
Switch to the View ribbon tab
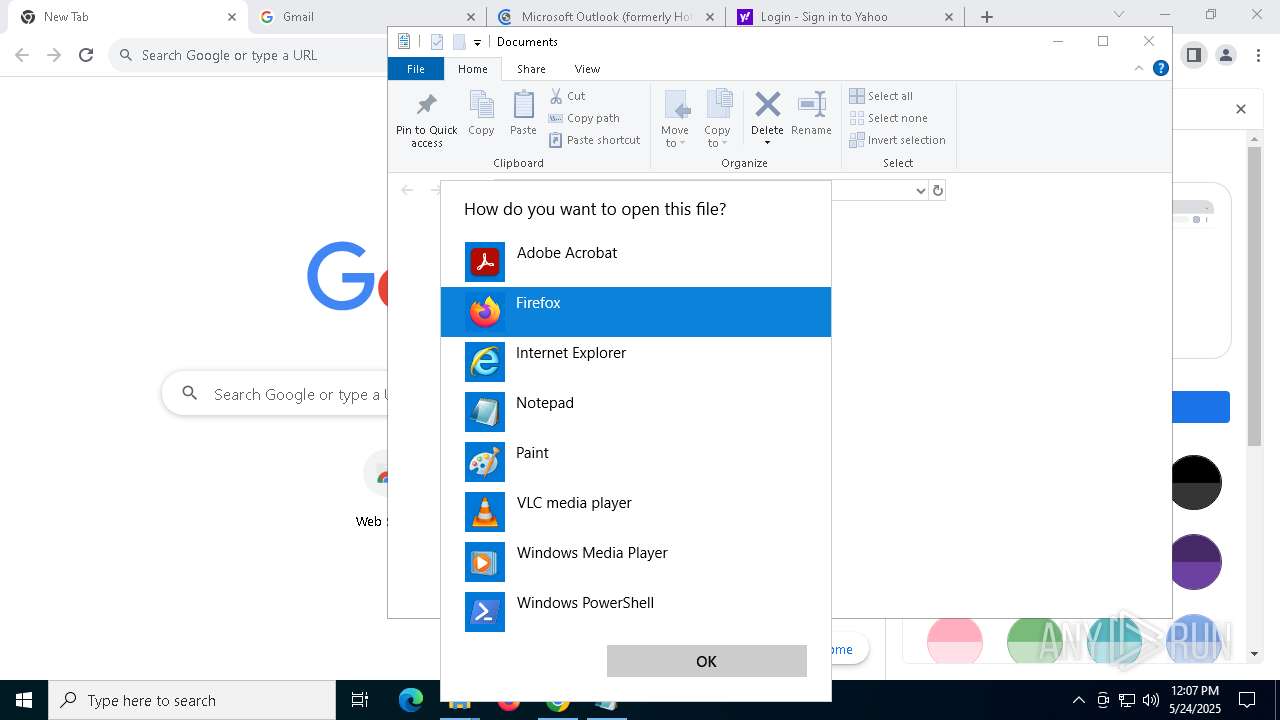click(587, 69)
